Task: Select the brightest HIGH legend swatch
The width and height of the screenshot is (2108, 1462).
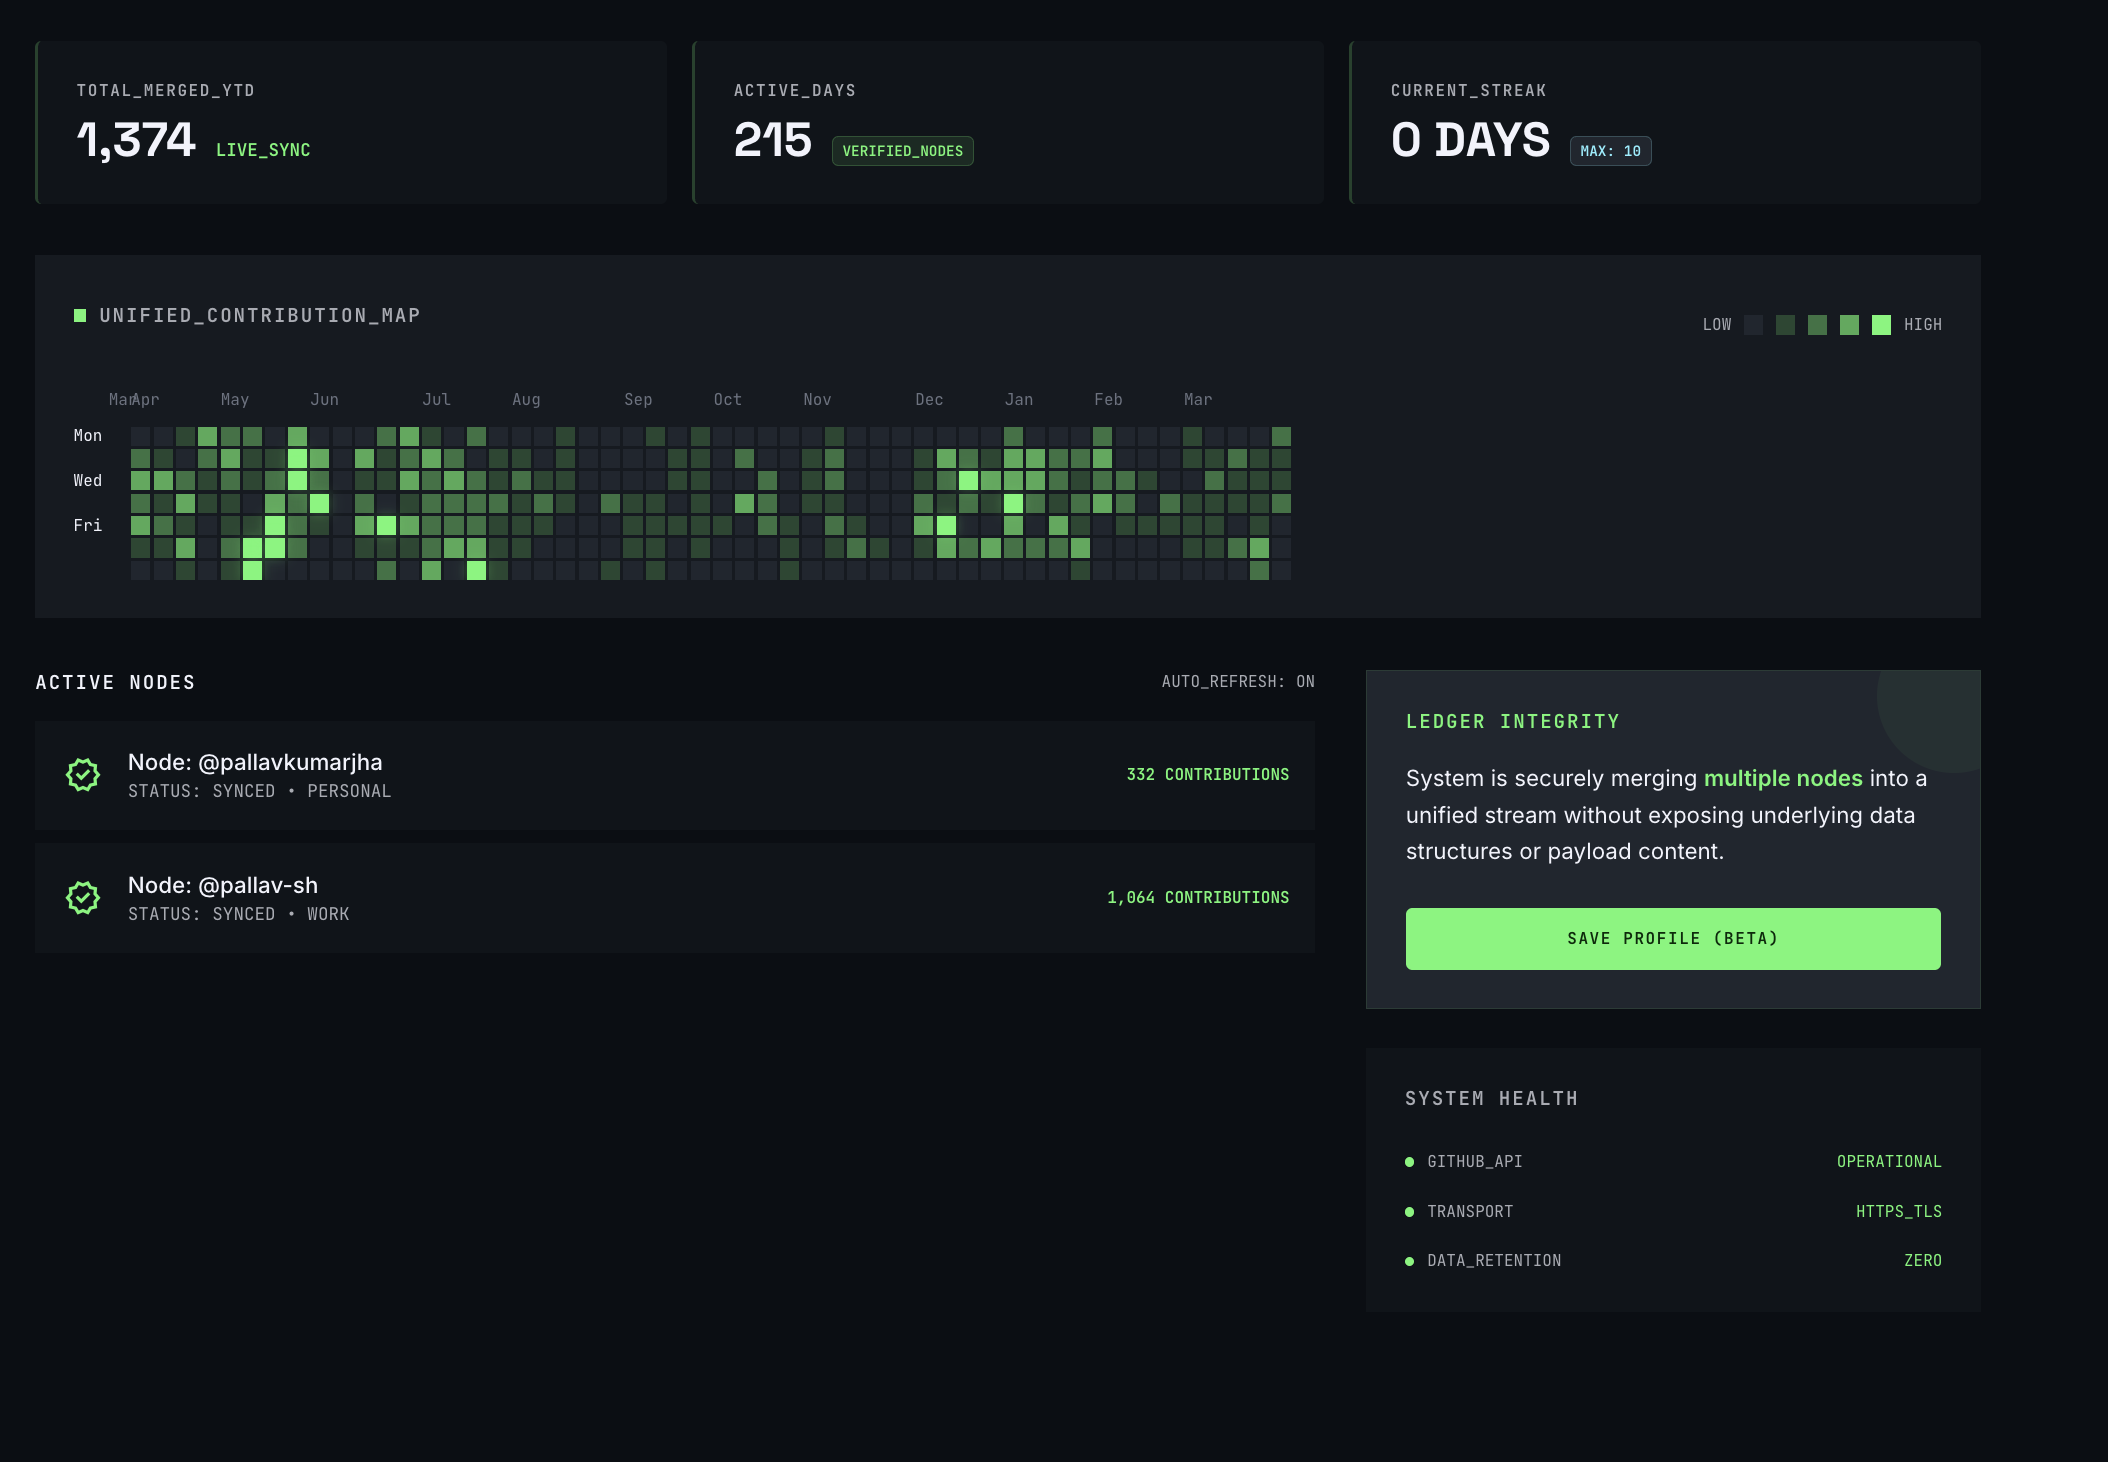Action: click(1881, 325)
